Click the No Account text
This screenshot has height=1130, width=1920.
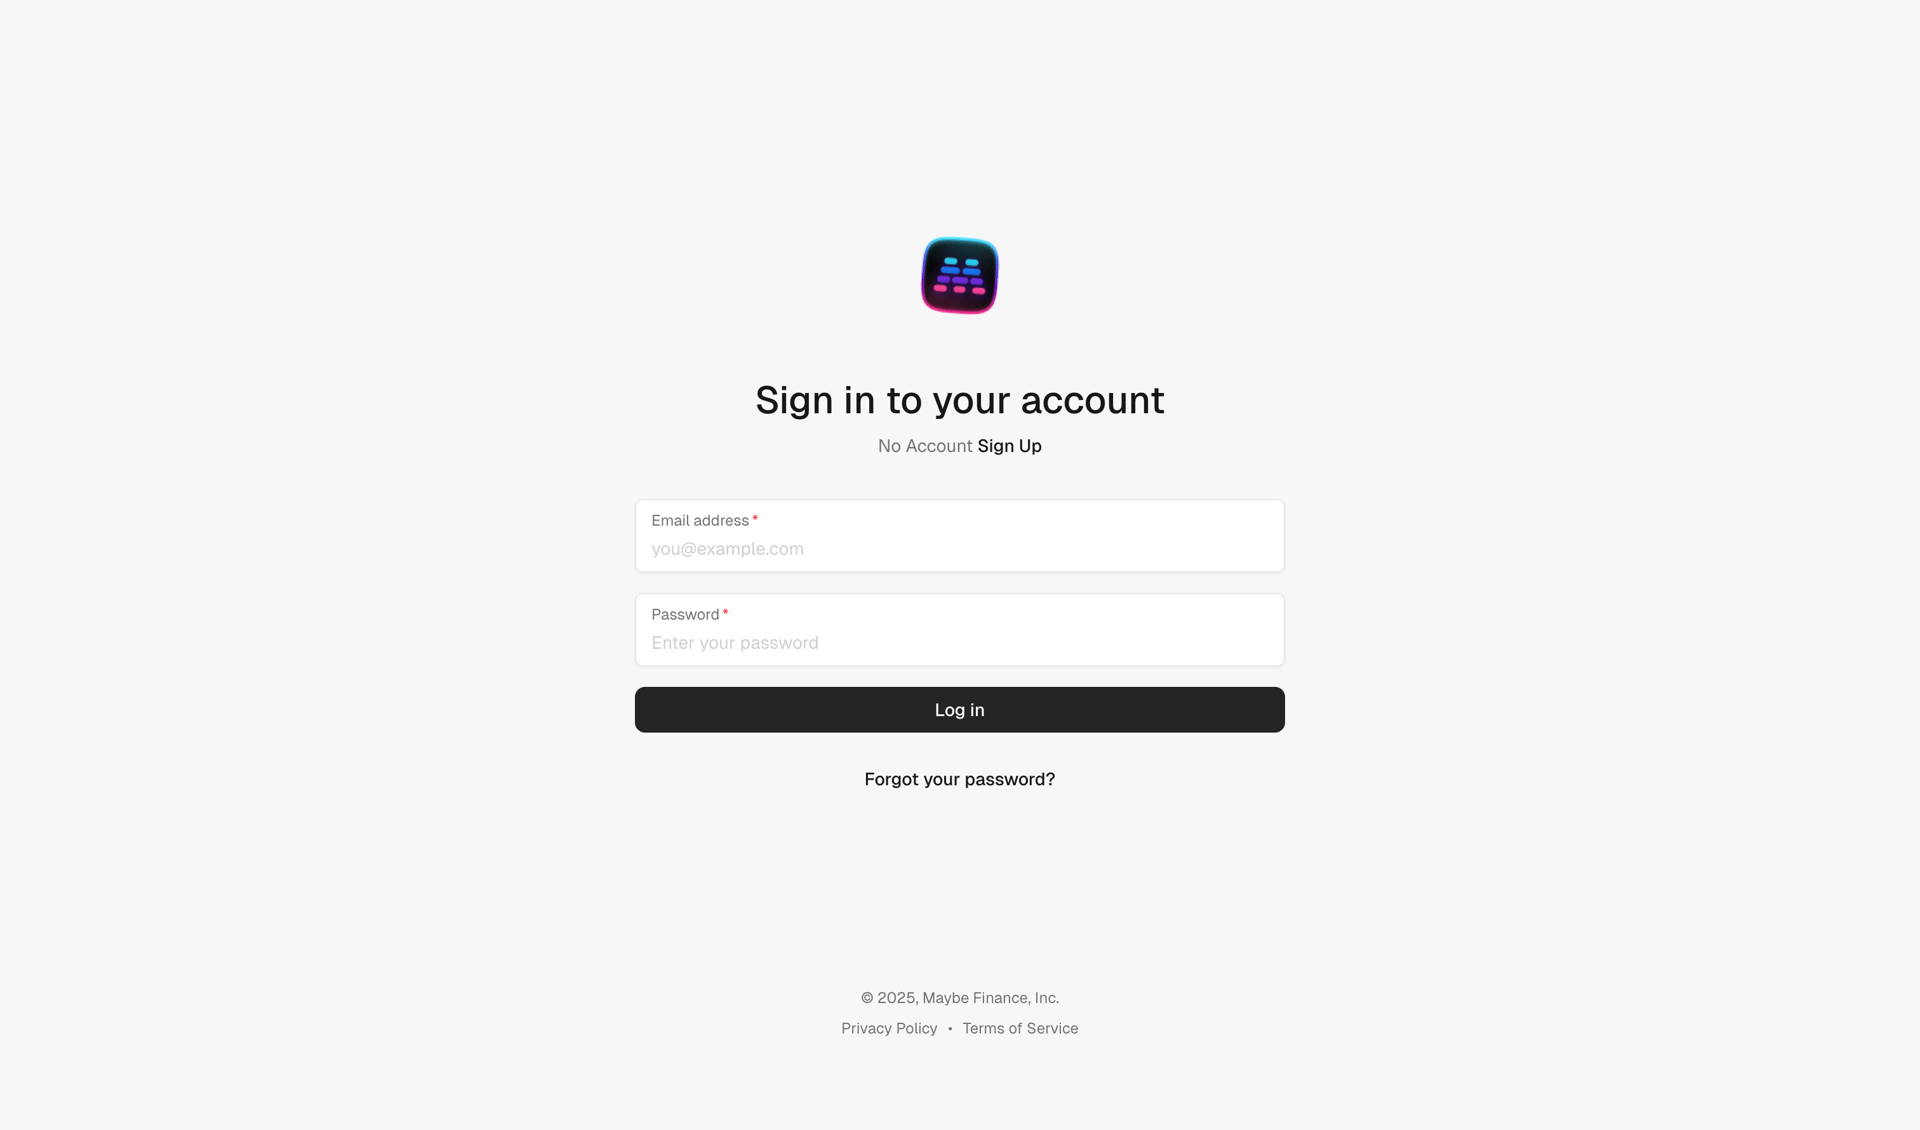[925, 446]
